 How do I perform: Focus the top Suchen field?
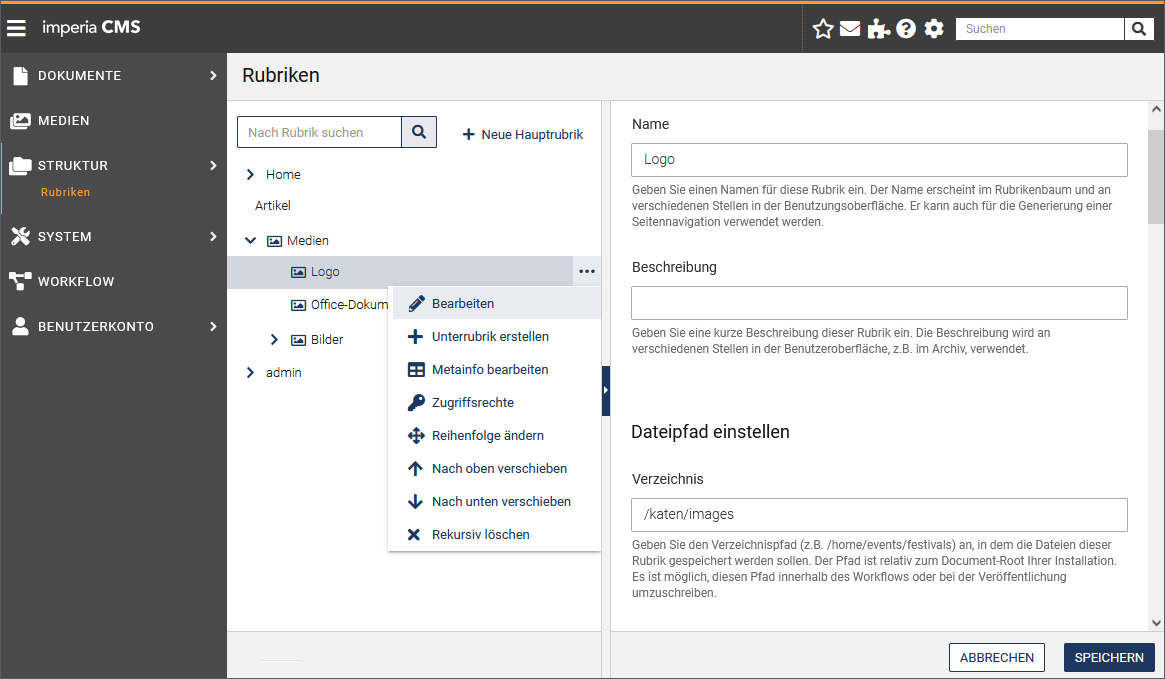click(1039, 29)
